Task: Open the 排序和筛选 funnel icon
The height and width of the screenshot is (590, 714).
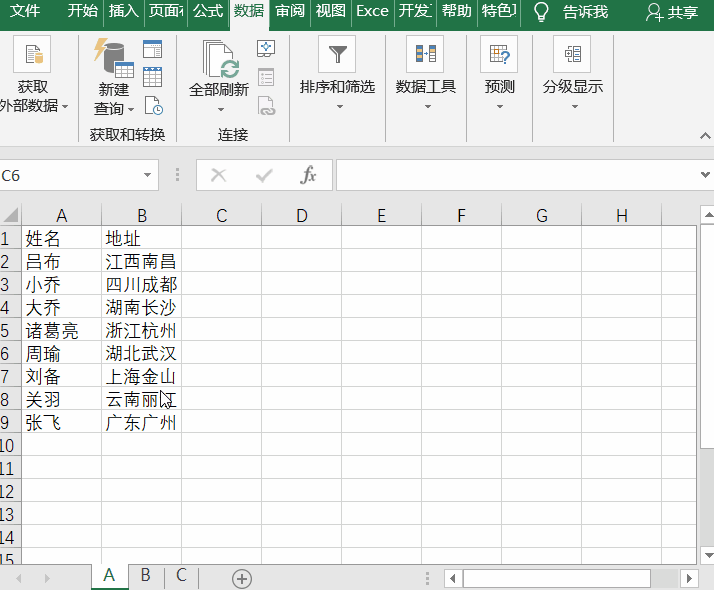Action: [x=337, y=54]
